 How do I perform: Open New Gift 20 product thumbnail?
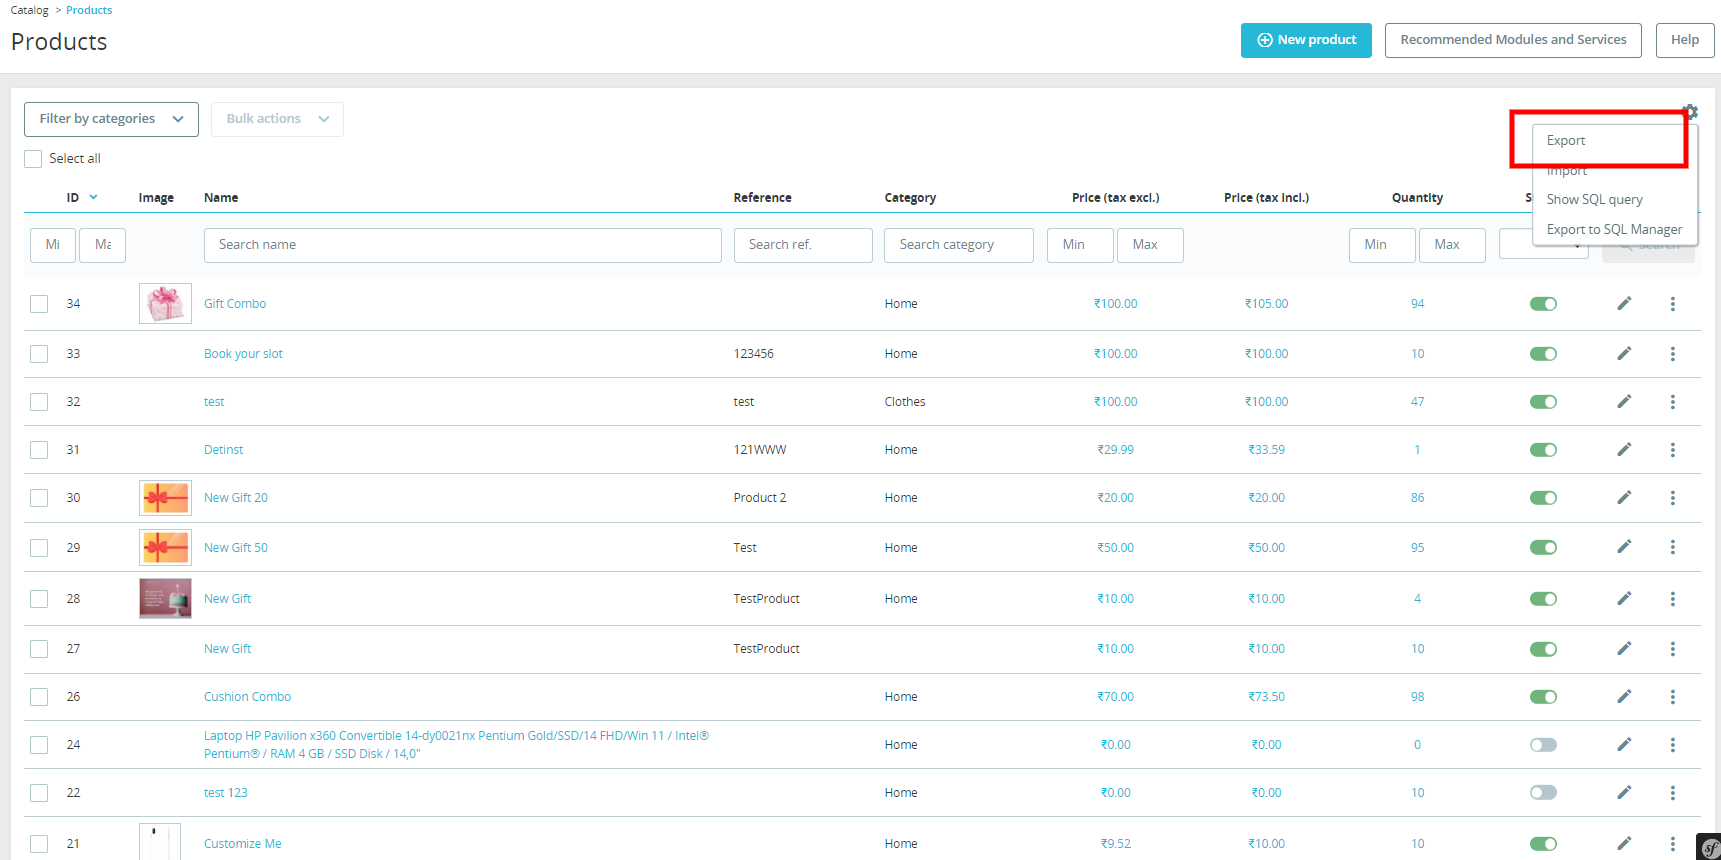(165, 498)
